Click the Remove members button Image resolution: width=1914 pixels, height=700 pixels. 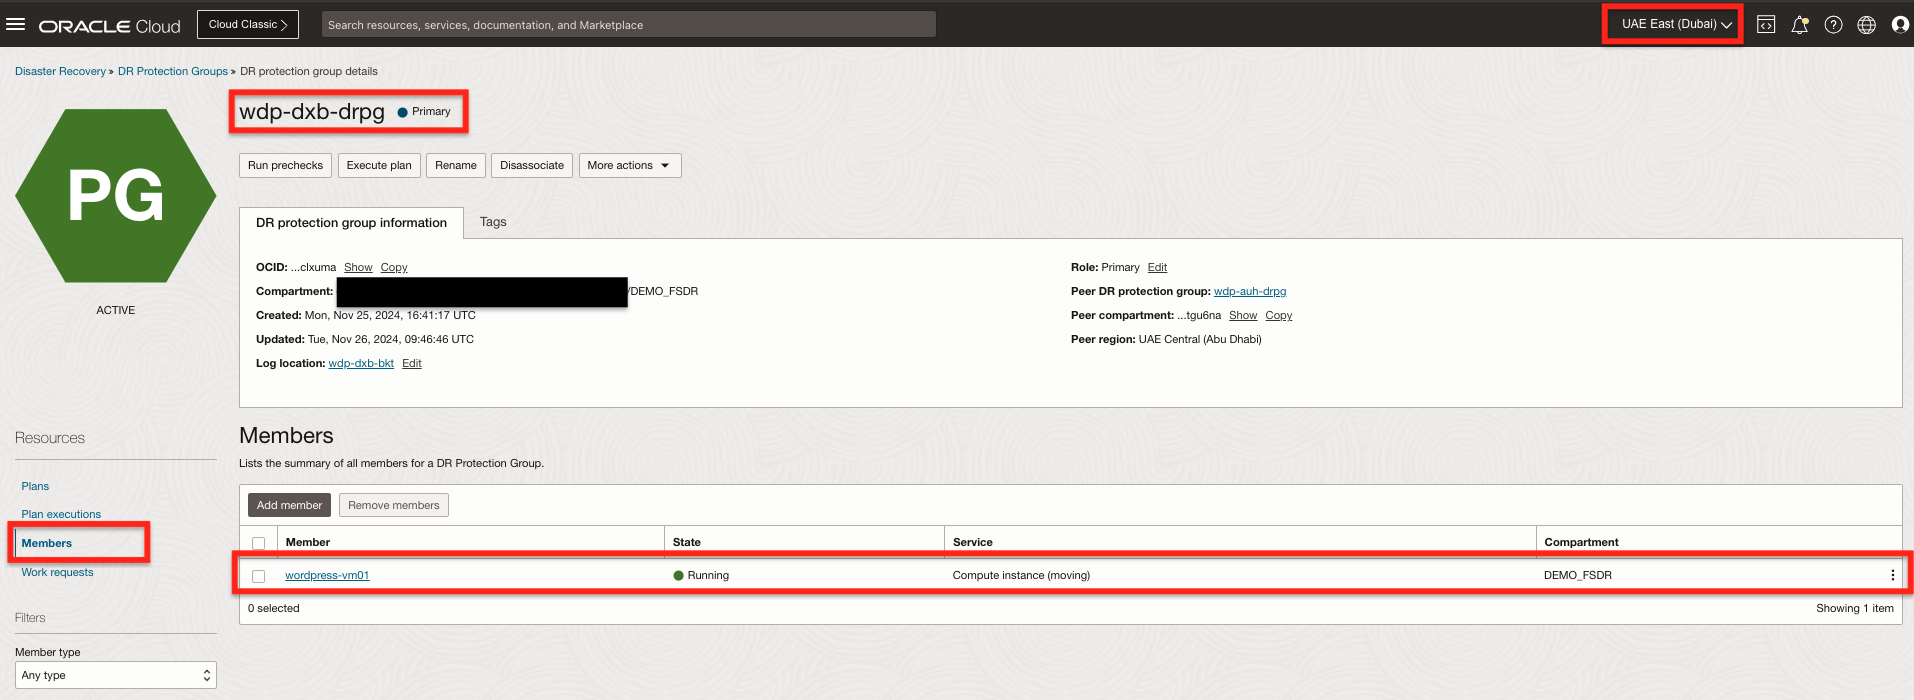pos(394,505)
